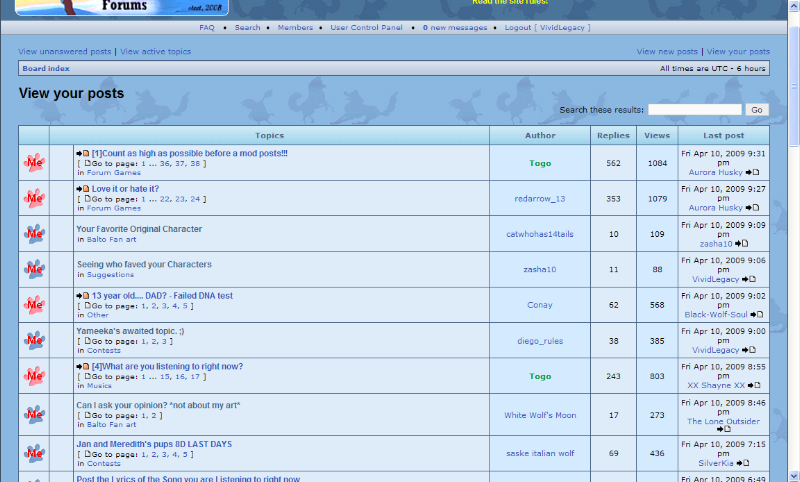Go to page 24 of Love it or hate it
This screenshot has height=482, width=800.
click(x=195, y=199)
